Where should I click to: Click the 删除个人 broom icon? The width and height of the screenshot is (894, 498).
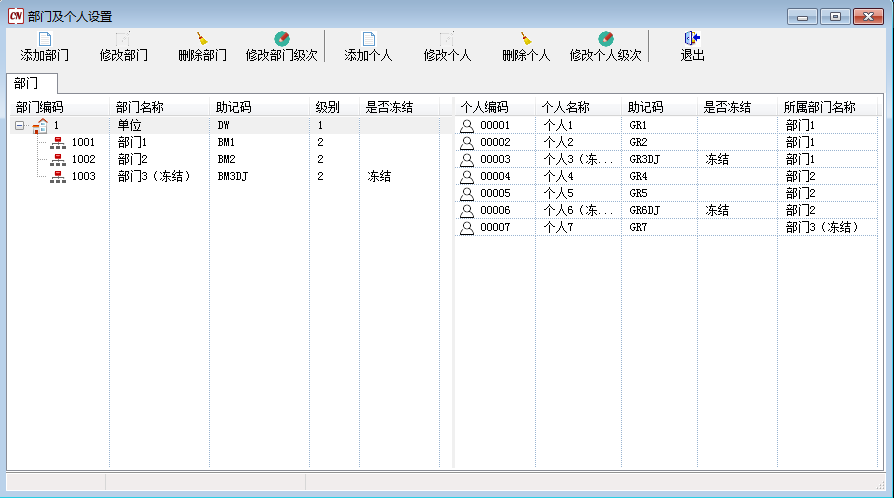tap(526, 39)
